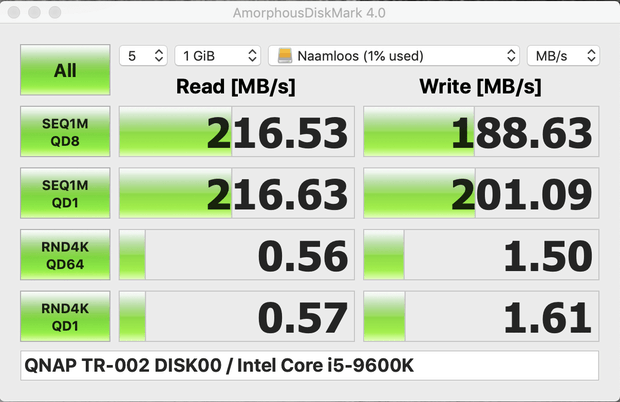
Task: Open the MB/s unit dropdown
Action: (x=563, y=56)
